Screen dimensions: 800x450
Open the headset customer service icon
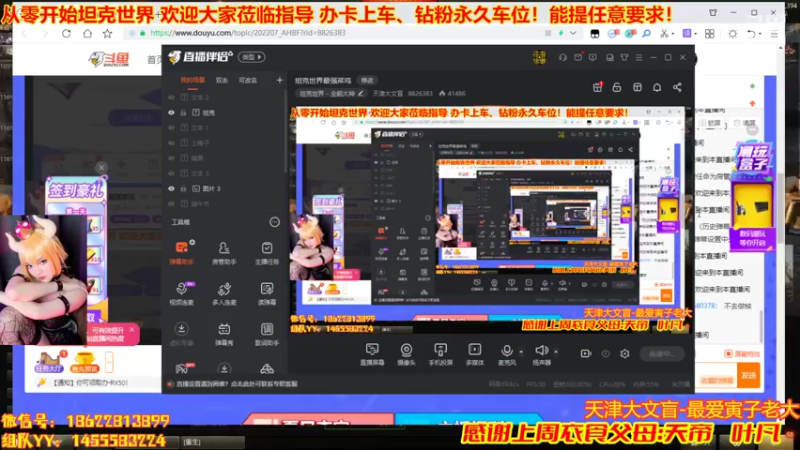pyautogui.click(x=563, y=57)
